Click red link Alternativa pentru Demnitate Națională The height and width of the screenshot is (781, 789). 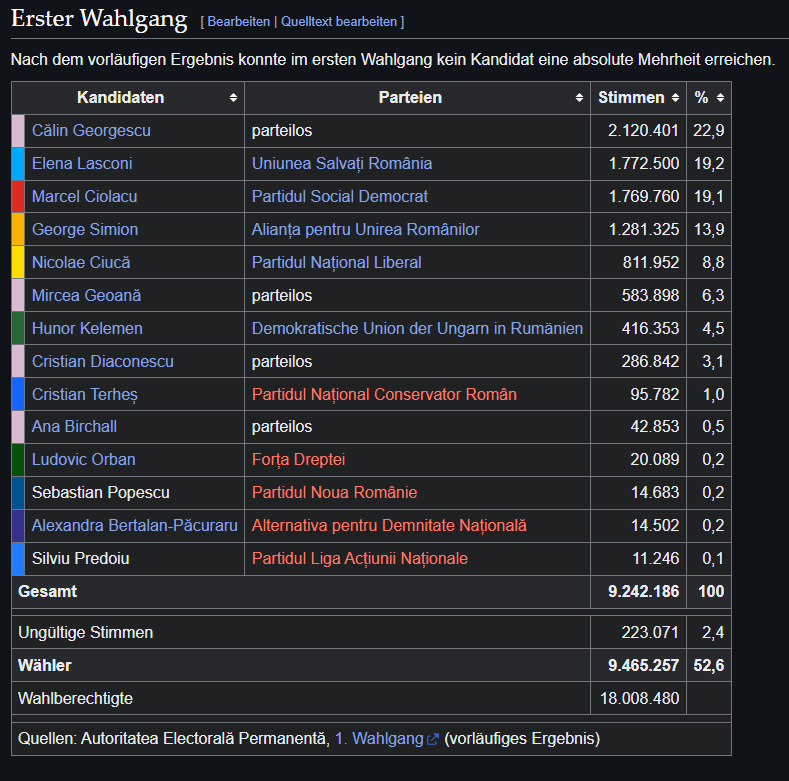[x=389, y=525]
